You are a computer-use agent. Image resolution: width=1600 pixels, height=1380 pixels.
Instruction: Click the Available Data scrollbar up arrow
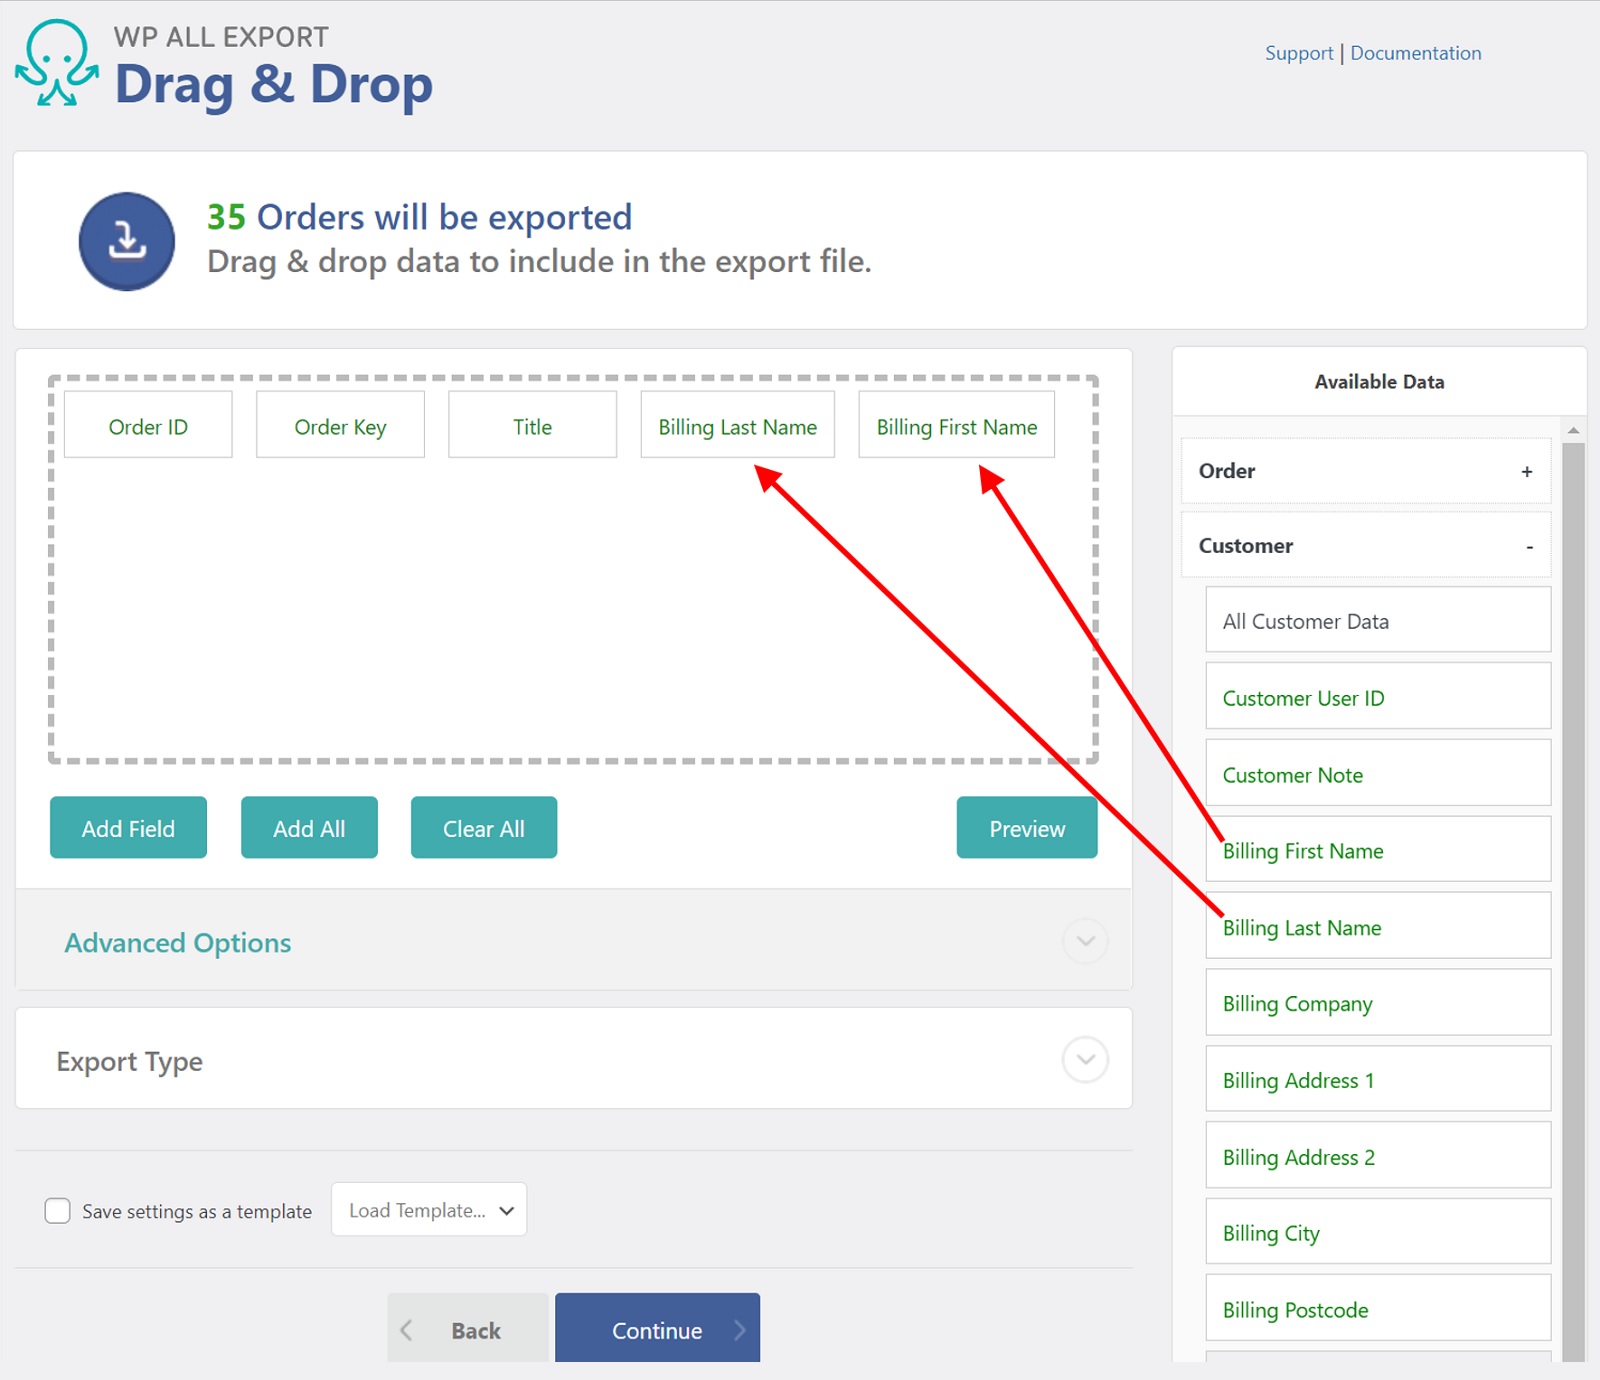pos(1573,430)
